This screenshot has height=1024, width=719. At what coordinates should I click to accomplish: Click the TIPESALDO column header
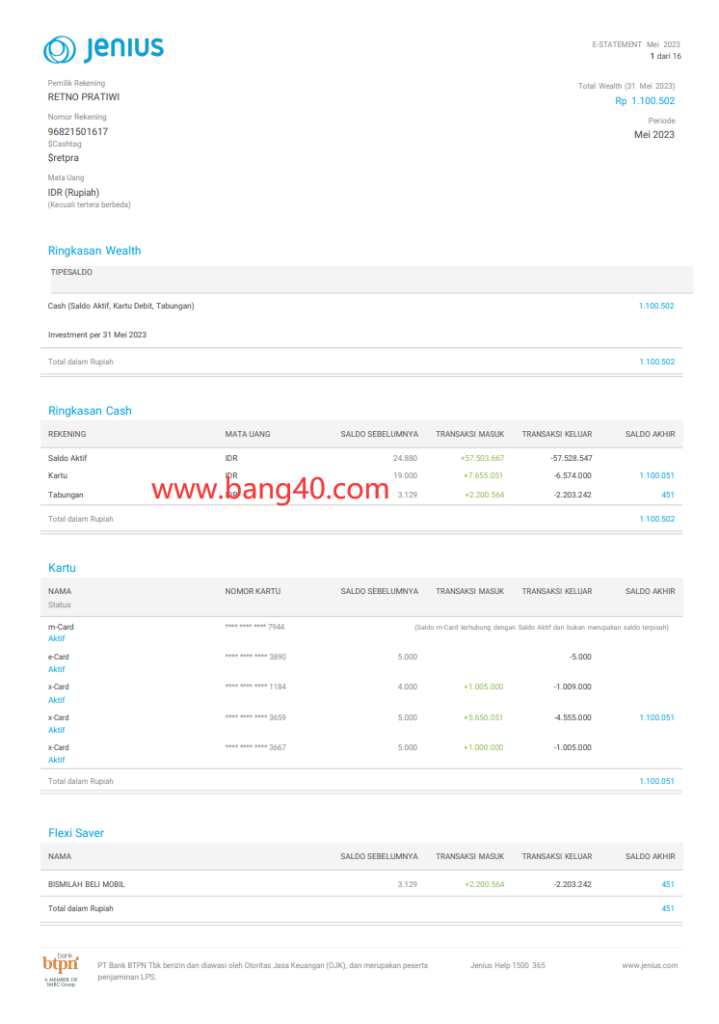71,272
